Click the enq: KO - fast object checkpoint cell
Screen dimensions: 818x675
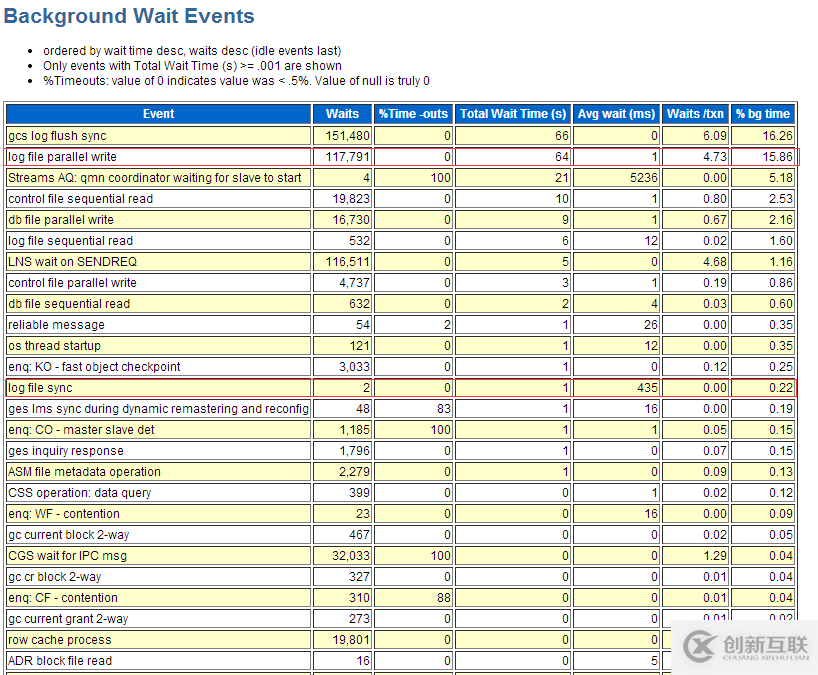[x=158, y=367]
